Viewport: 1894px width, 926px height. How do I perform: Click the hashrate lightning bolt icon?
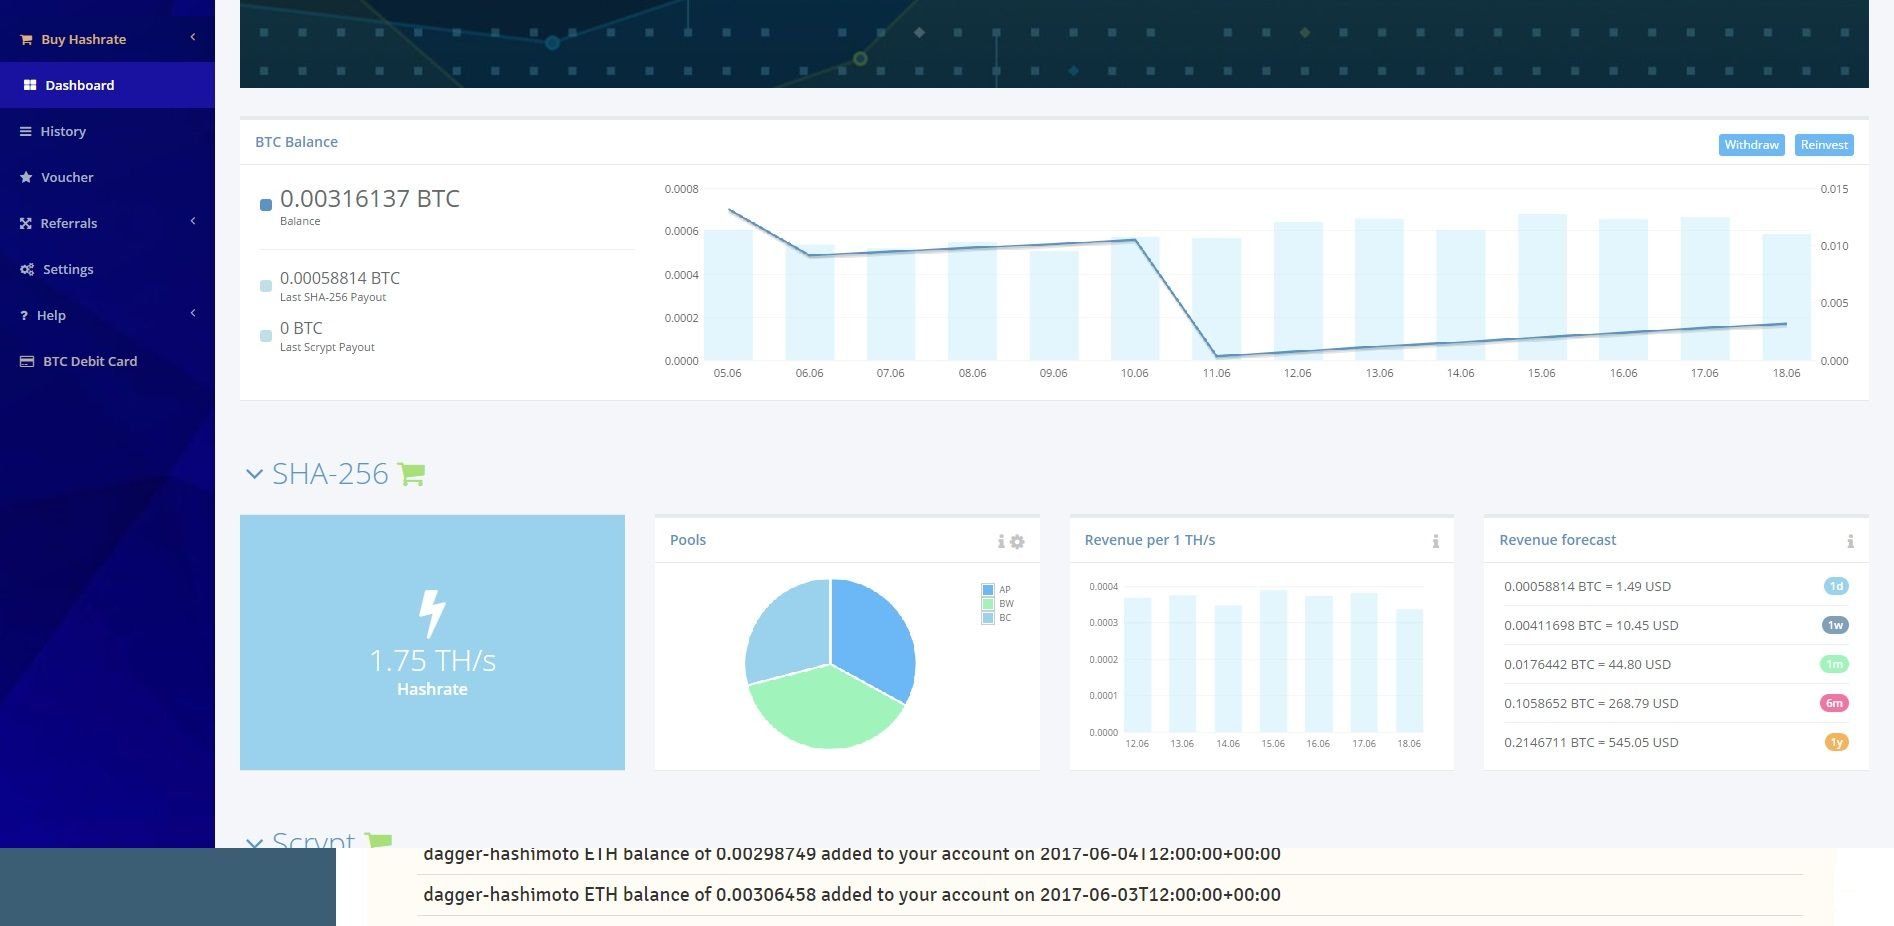[x=432, y=613]
